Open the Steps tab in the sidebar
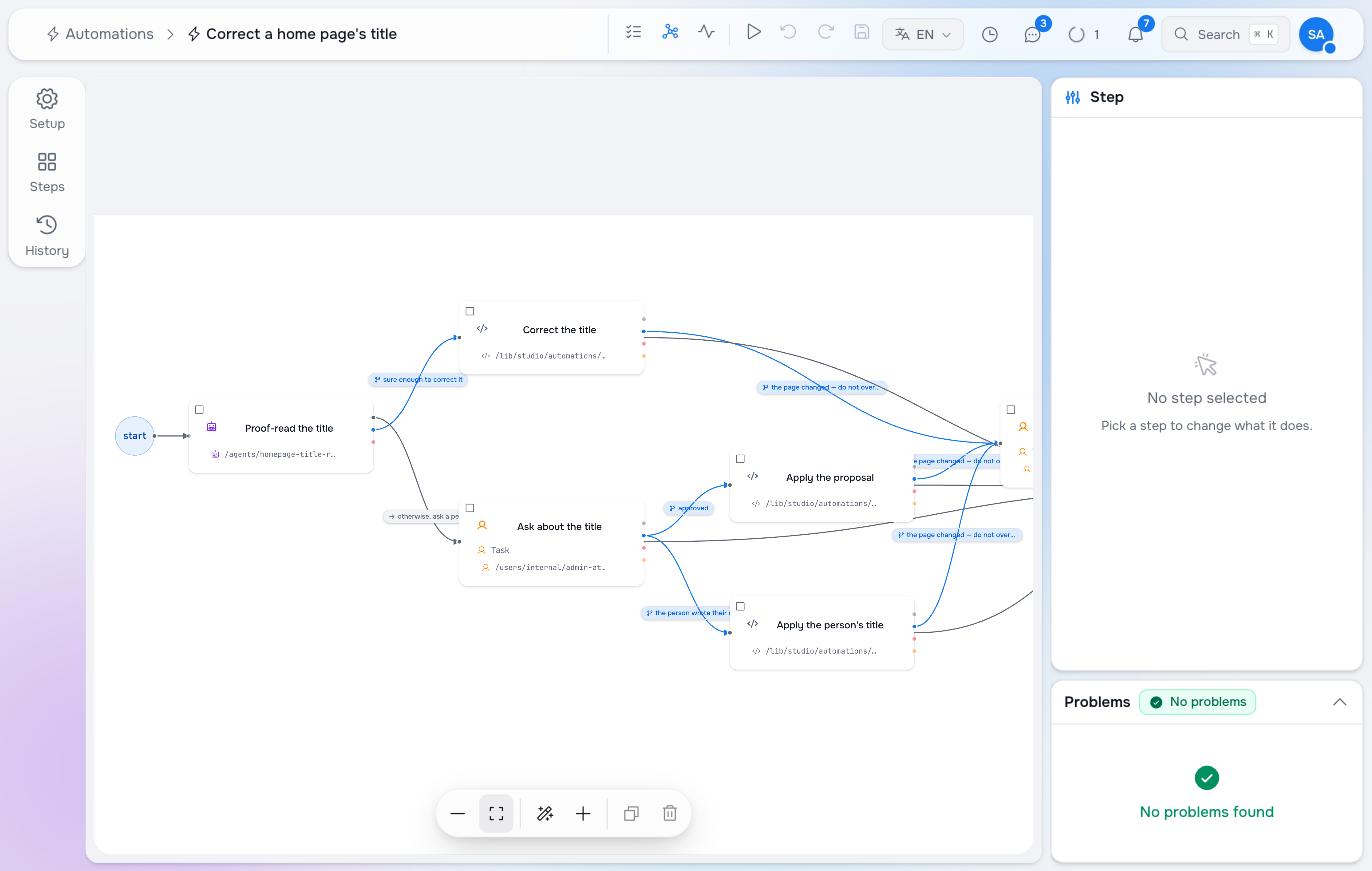Viewport: 1372px width, 871px height. [47, 172]
